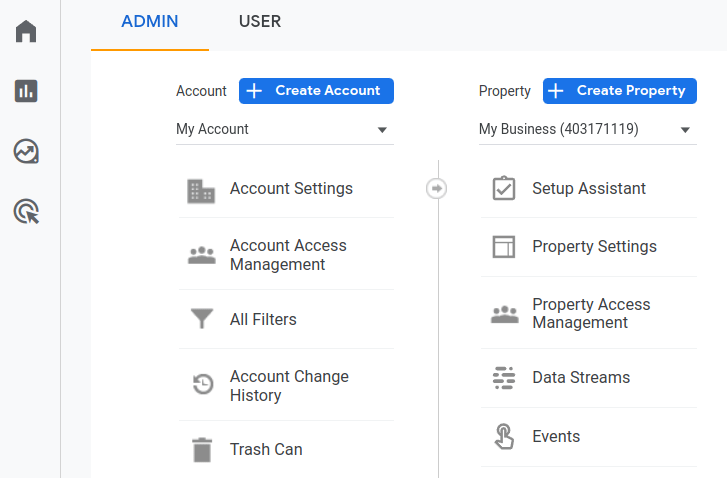Open Explore icon in left sidebar
The image size is (727, 478).
click(26, 151)
